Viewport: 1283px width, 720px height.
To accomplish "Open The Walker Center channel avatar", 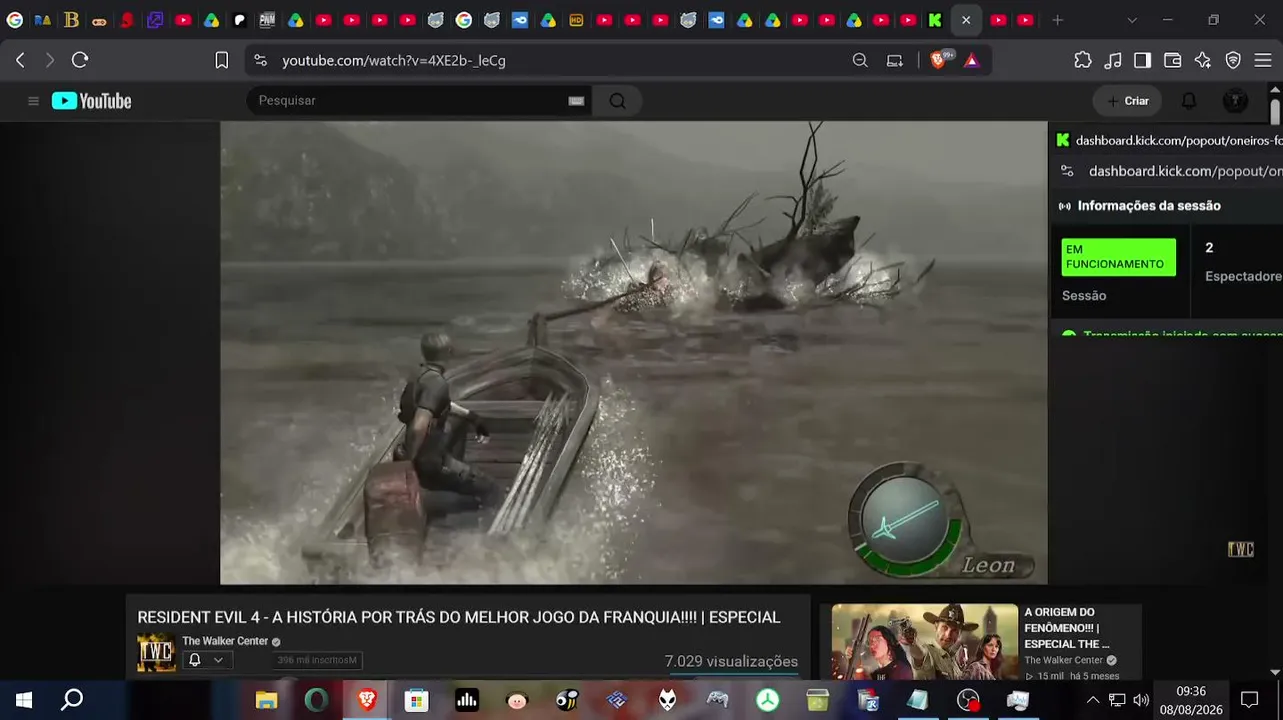I will pyautogui.click(x=156, y=653).
